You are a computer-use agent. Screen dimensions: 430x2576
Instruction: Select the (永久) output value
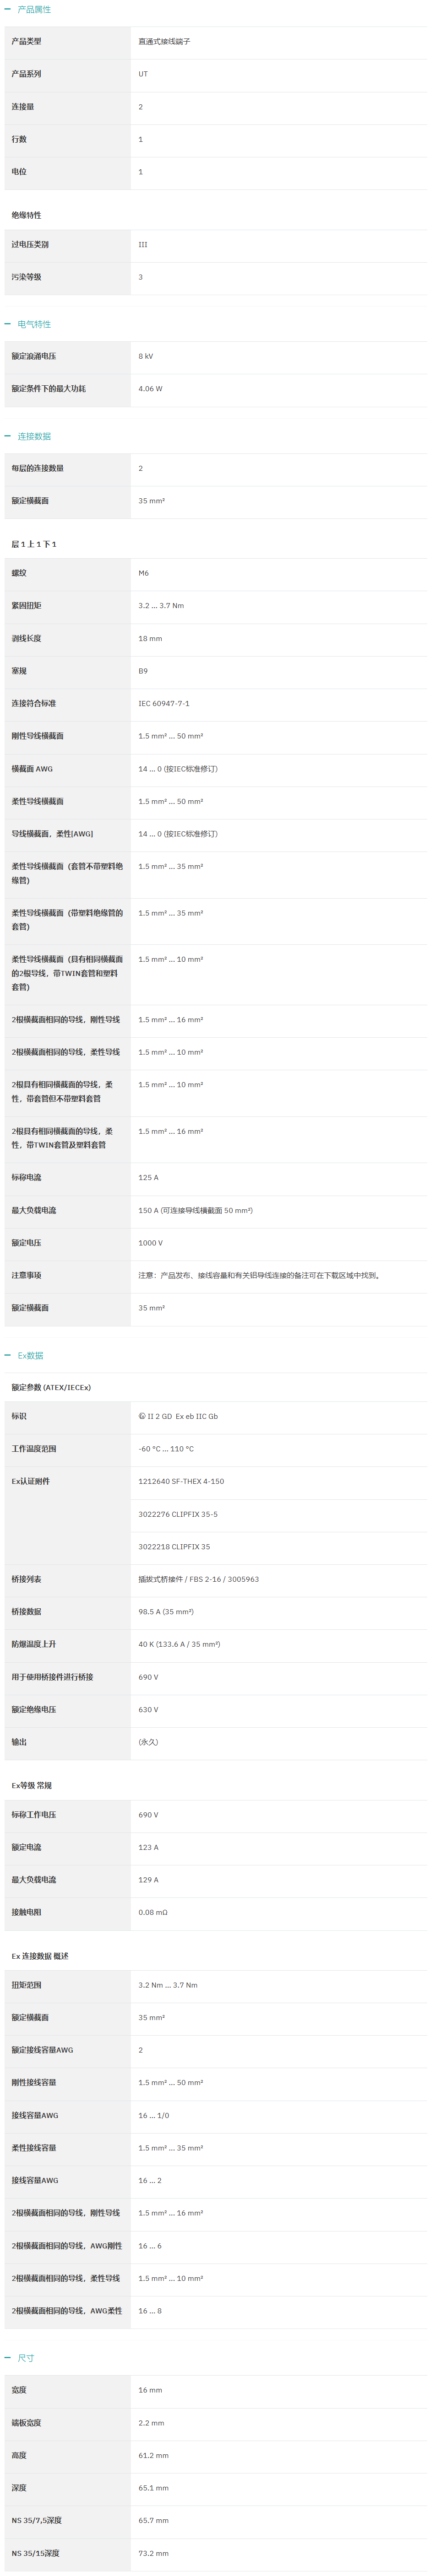pos(148,1742)
